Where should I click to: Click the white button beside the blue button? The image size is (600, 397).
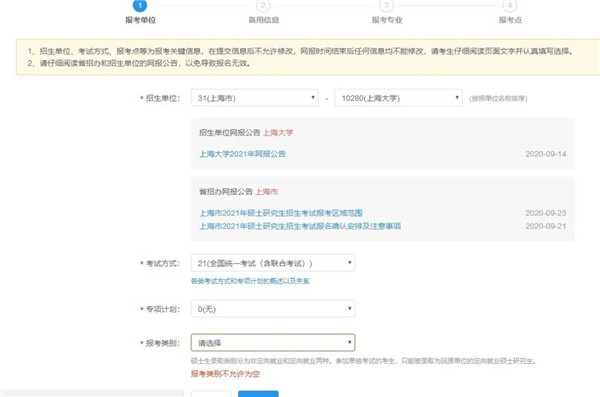[211, 394]
